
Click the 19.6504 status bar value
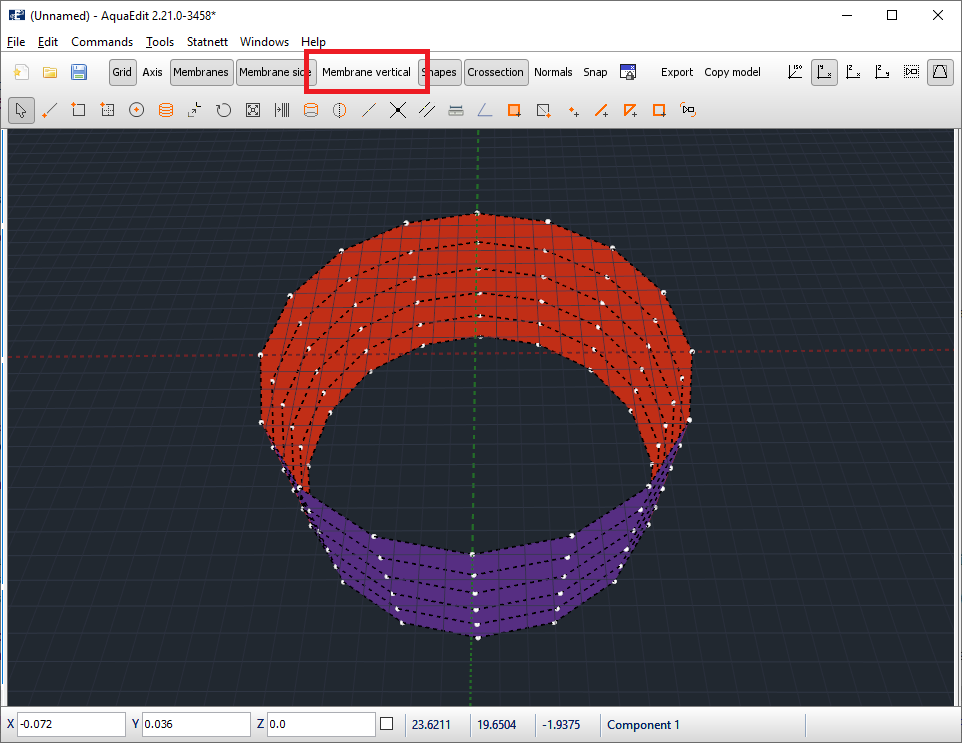pos(496,725)
